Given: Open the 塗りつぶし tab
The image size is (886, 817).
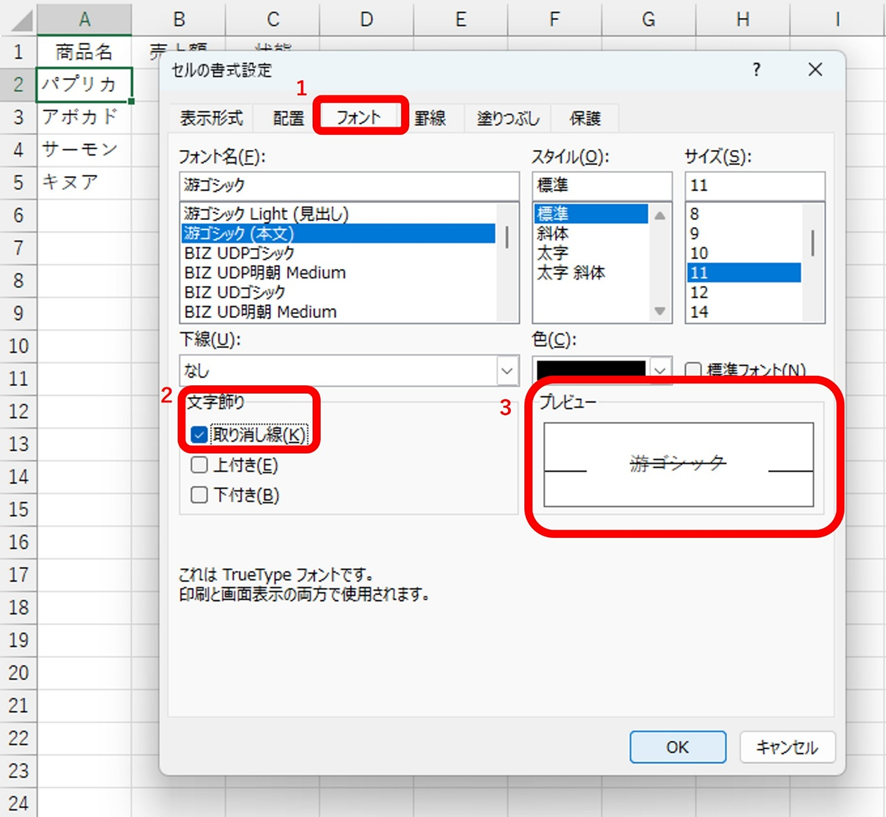Looking at the screenshot, I should pos(508,118).
